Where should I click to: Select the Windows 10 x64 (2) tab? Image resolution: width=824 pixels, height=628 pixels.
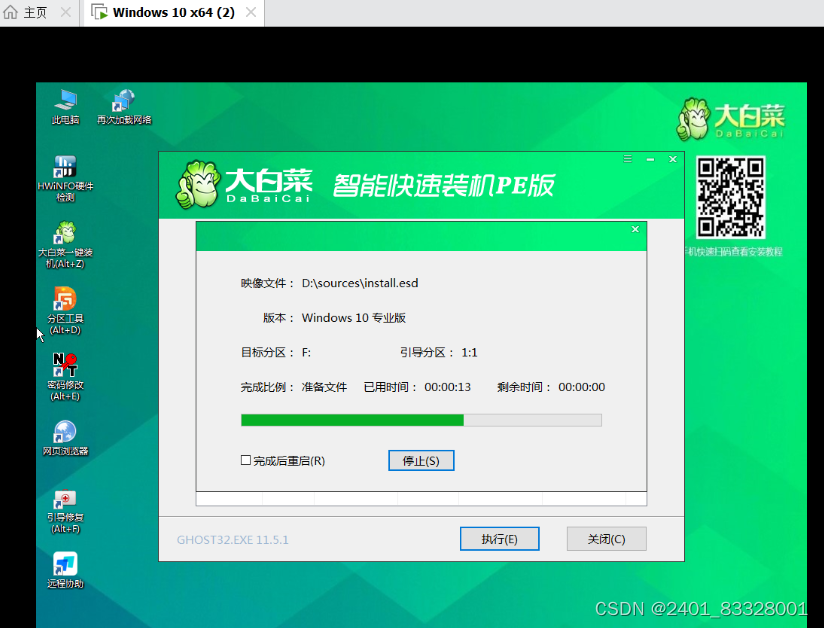174,13
